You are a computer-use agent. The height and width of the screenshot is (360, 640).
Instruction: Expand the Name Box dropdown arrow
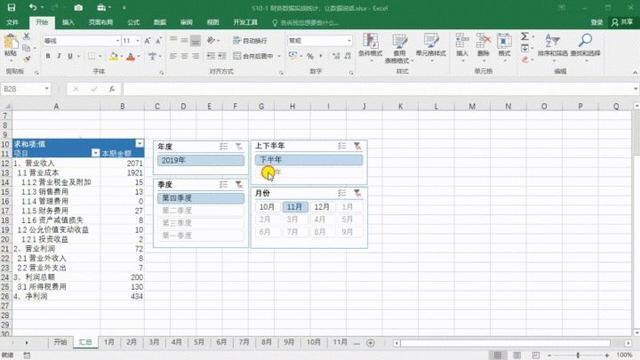47,89
